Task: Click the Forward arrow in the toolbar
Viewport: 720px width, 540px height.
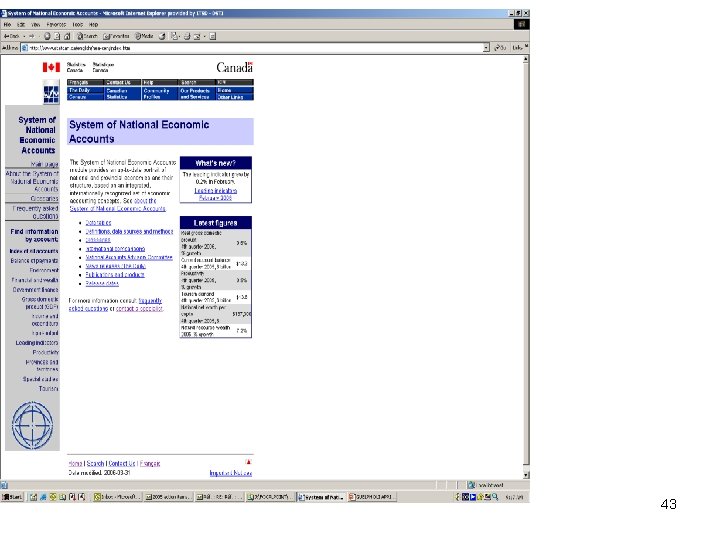Action: (x=31, y=36)
